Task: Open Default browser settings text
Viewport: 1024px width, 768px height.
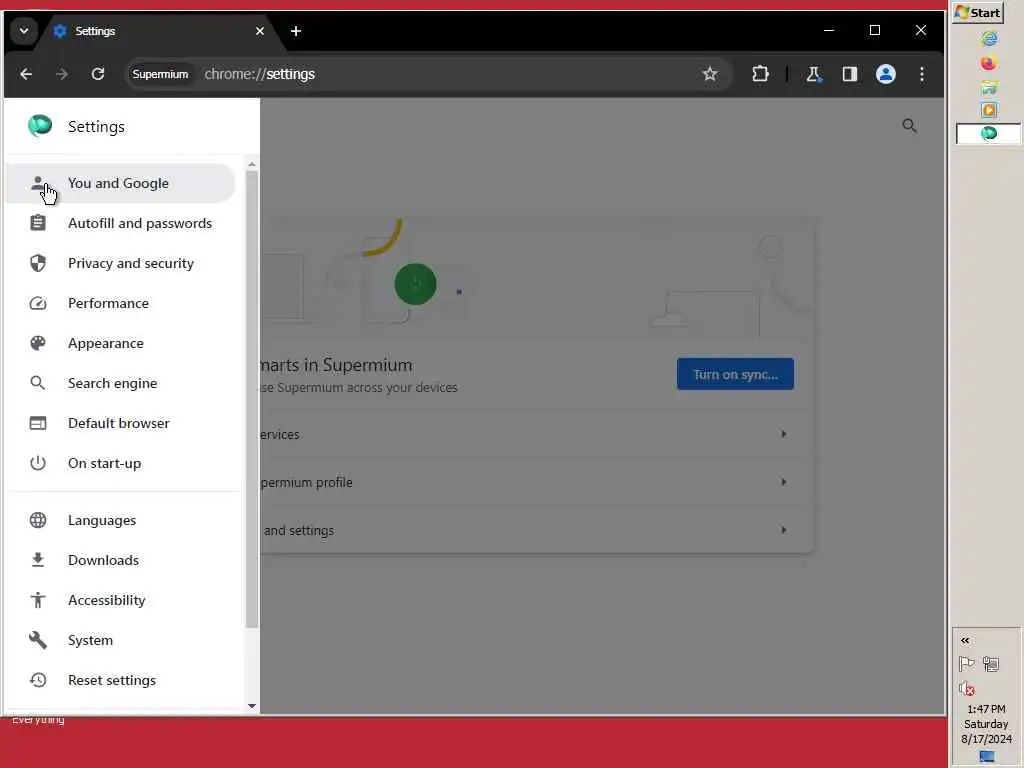Action: pos(119,423)
